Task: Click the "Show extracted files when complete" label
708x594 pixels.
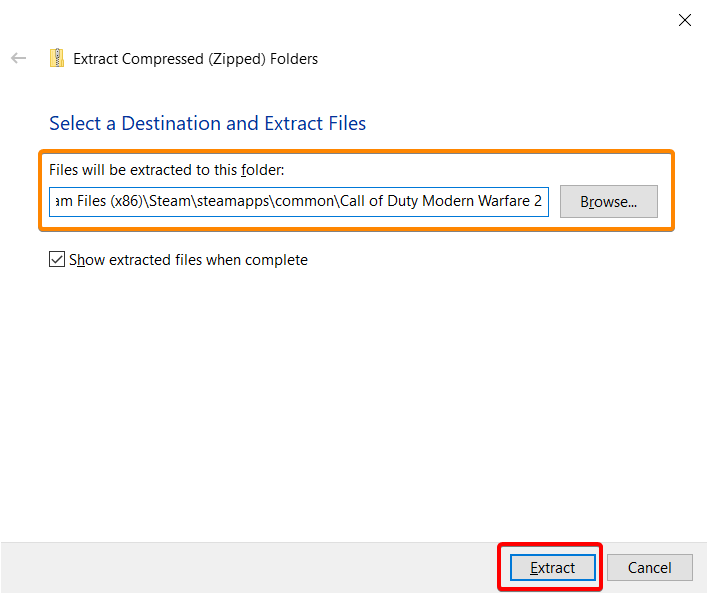Action: tap(188, 260)
